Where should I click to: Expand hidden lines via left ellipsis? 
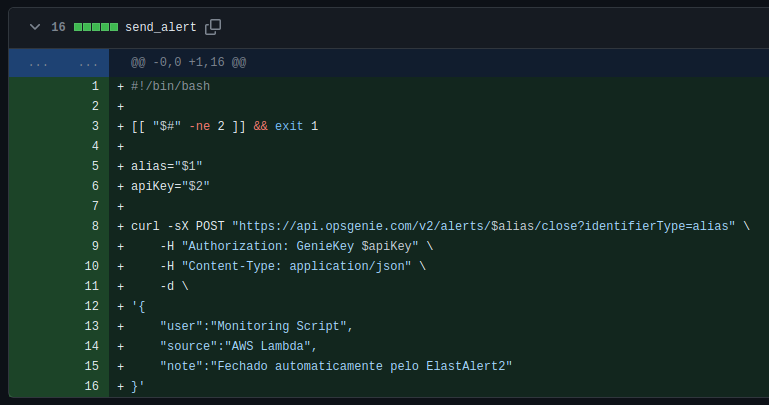(x=38, y=63)
